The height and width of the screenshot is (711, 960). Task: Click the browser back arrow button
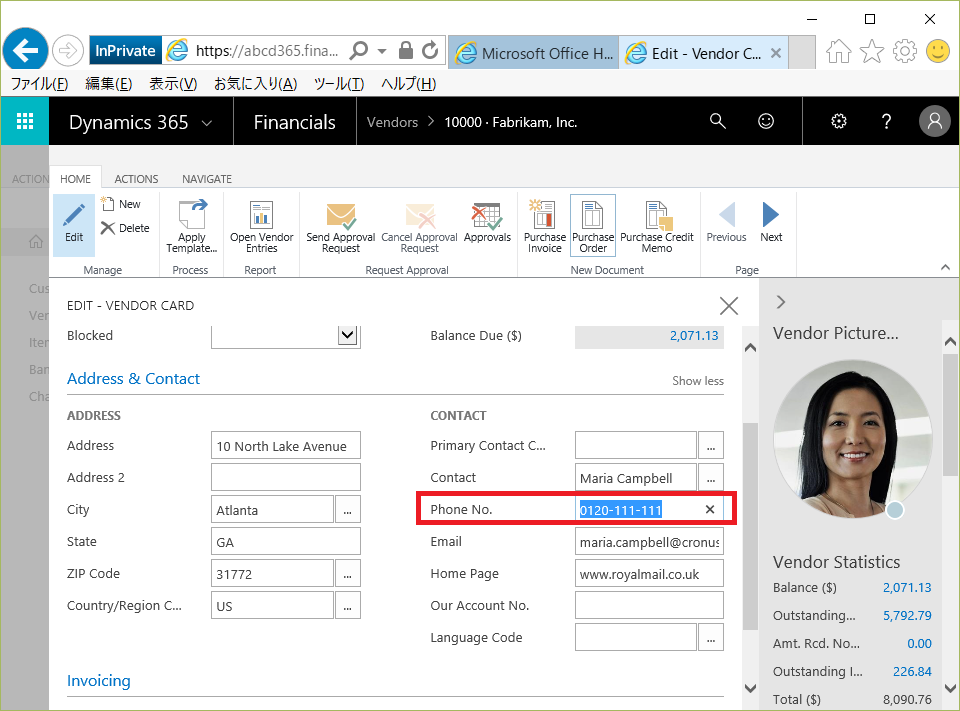click(x=25, y=50)
